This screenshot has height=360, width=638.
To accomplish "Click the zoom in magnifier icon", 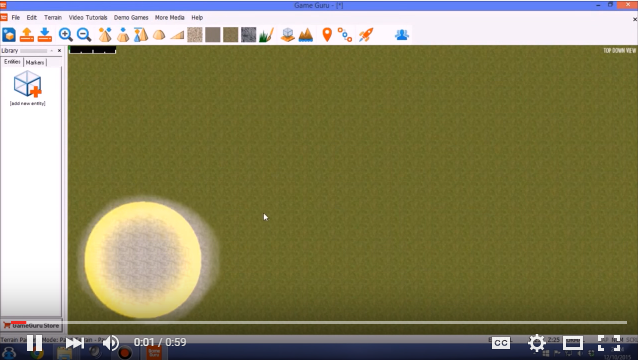I will pyautogui.click(x=66, y=35).
